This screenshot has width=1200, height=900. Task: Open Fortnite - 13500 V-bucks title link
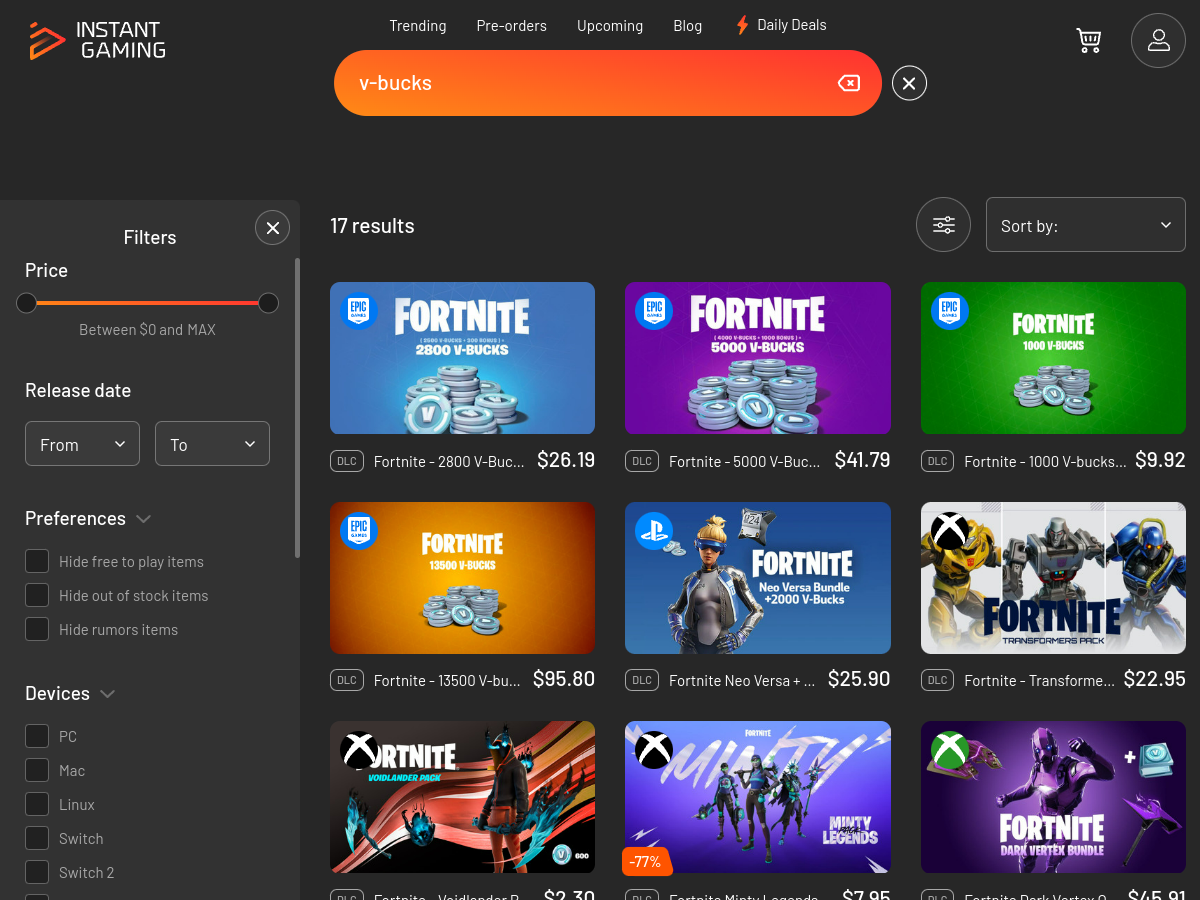(x=447, y=681)
